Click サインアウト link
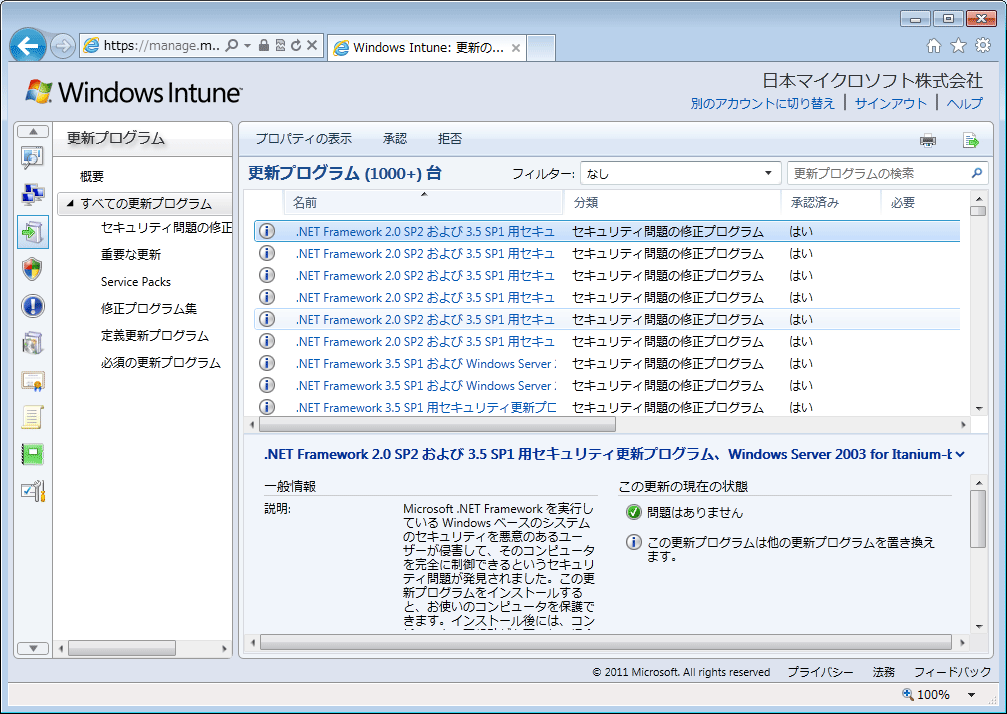This screenshot has width=1007, height=714. click(891, 103)
